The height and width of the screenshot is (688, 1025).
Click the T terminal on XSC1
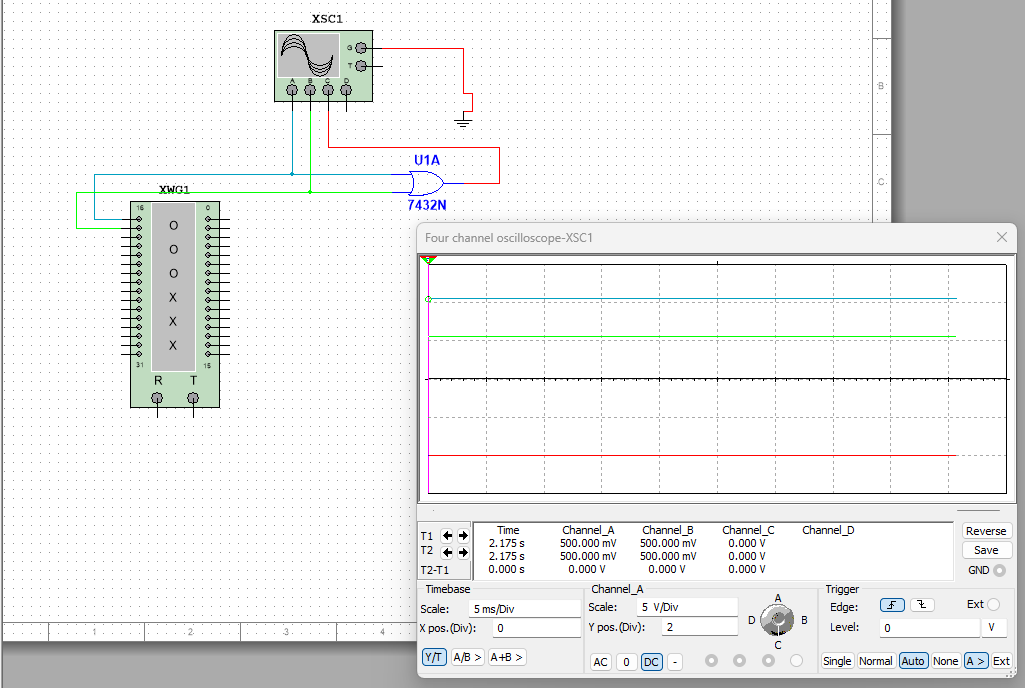pyautogui.click(x=361, y=66)
